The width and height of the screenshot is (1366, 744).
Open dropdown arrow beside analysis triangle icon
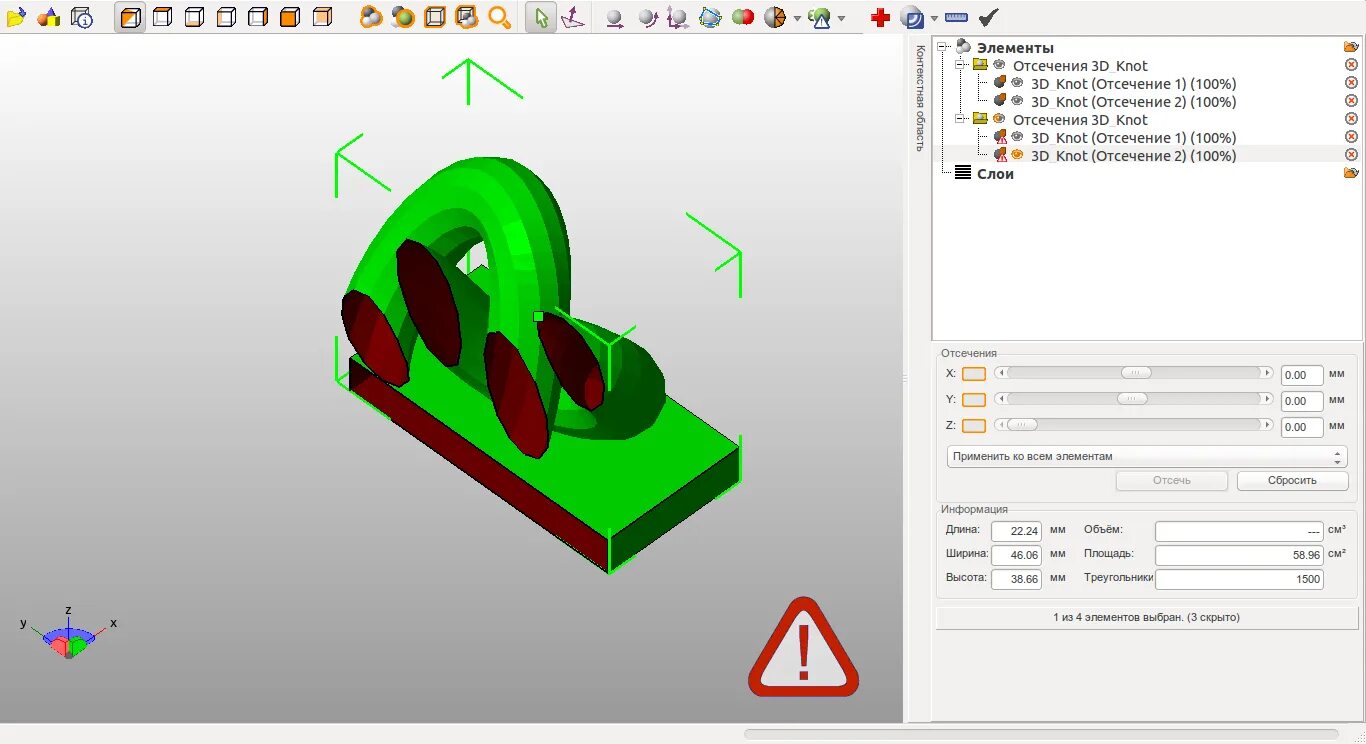pyautogui.click(x=841, y=18)
